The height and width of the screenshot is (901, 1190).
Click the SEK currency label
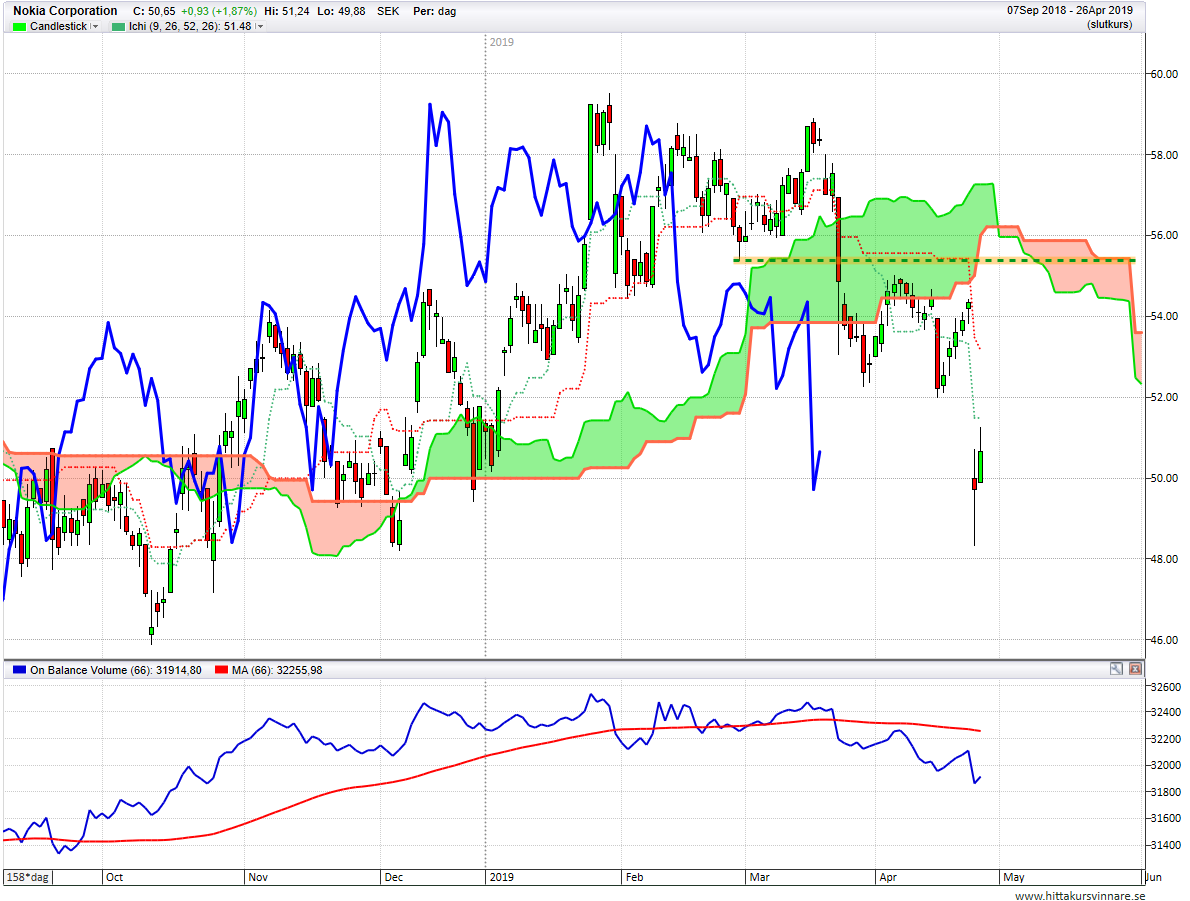[389, 11]
